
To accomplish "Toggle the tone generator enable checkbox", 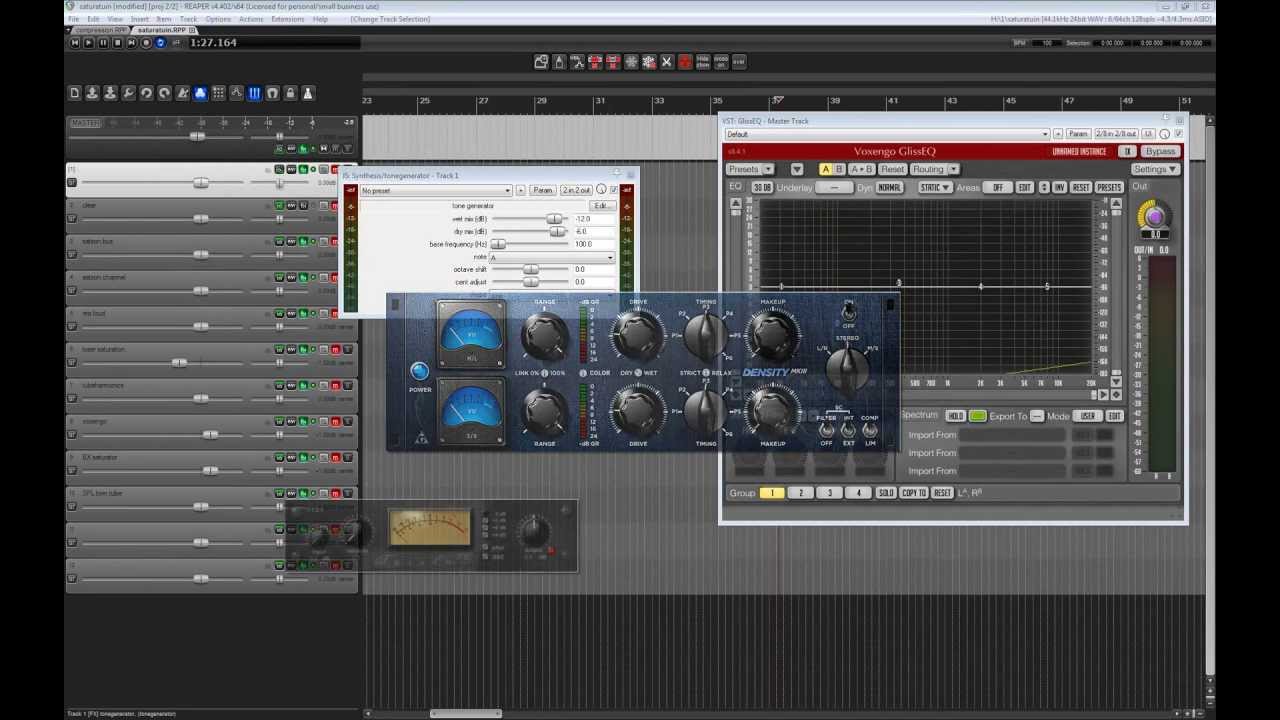I will [614, 190].
